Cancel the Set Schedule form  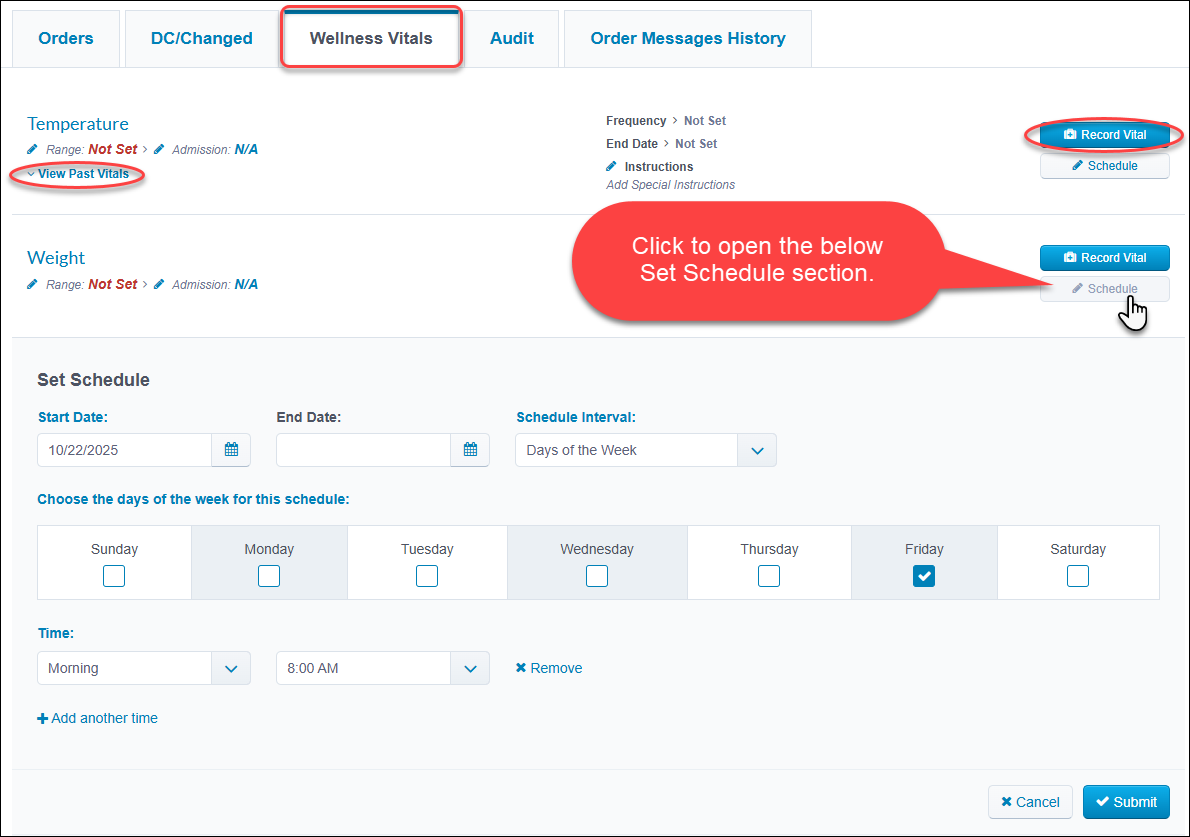1030,802
